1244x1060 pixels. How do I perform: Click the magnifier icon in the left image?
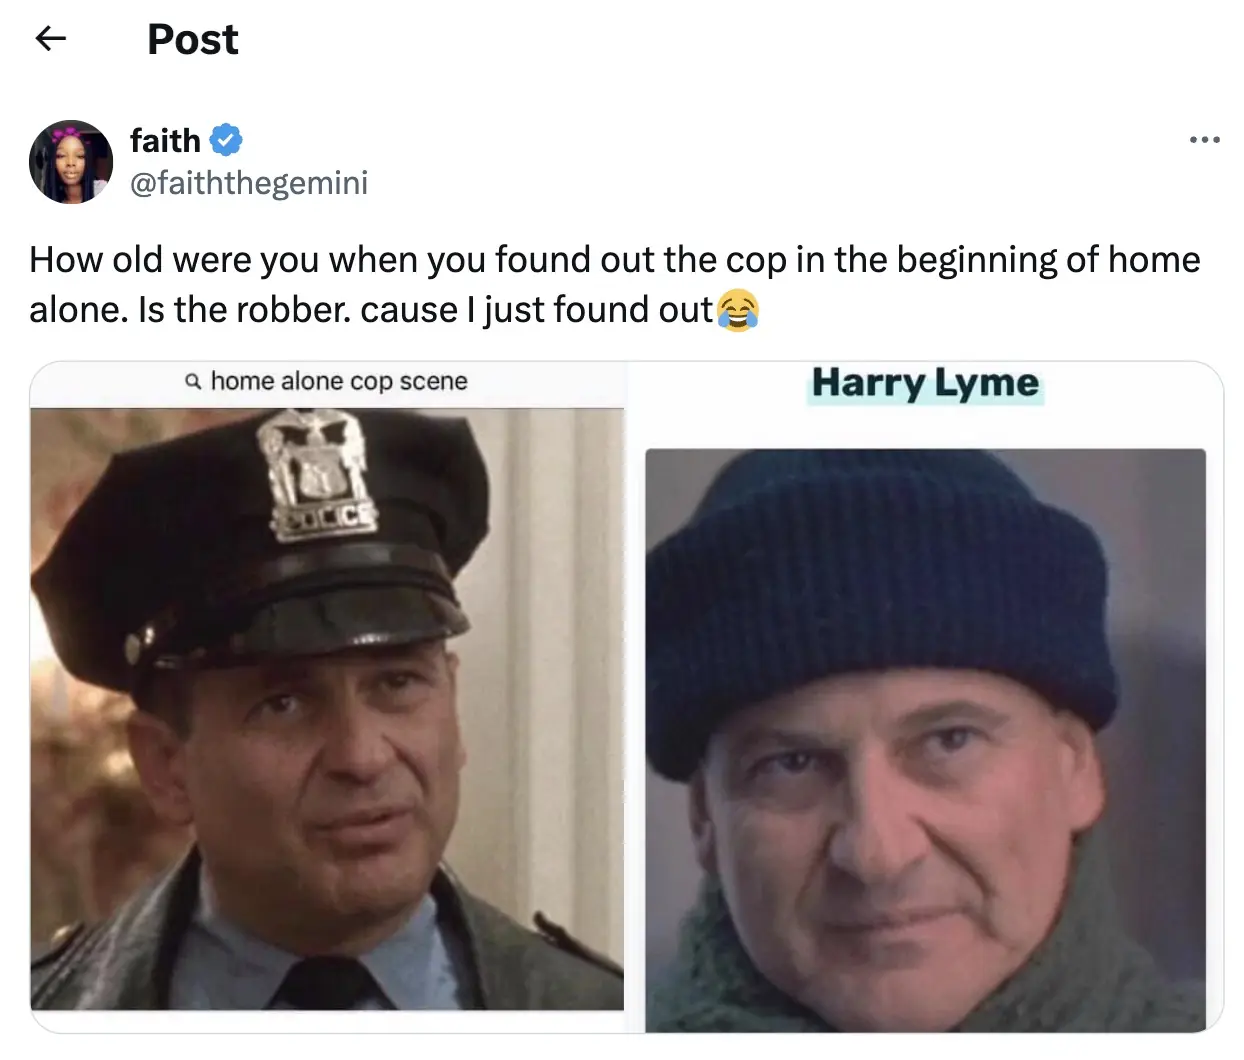193,382
